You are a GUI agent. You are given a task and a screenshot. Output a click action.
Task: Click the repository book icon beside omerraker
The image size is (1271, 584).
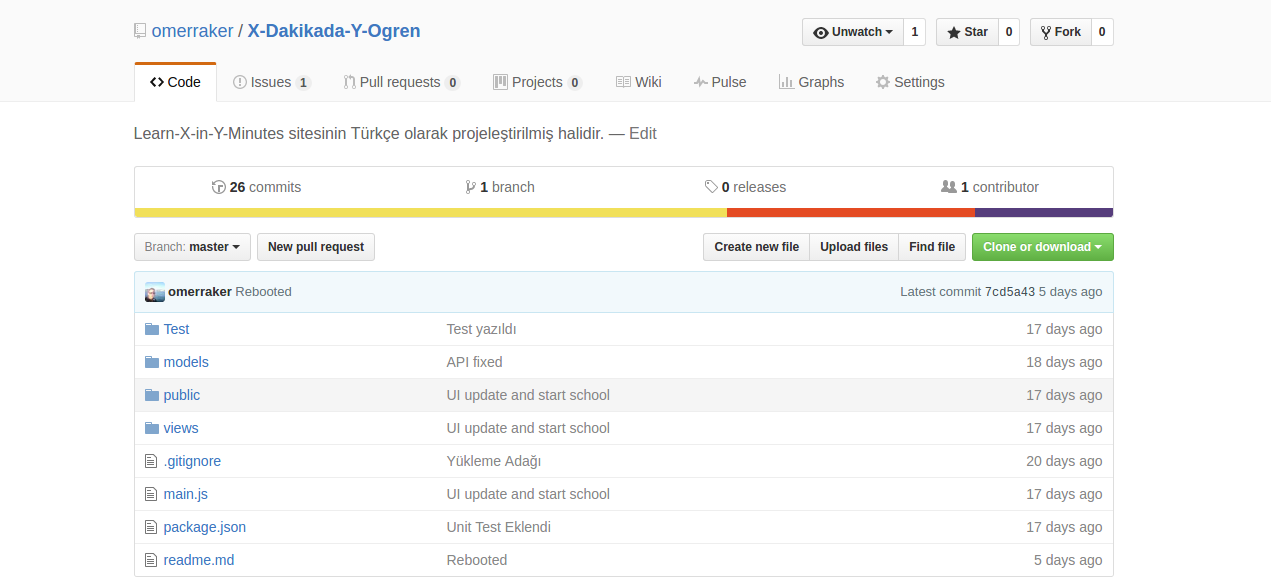coord(140,31)
